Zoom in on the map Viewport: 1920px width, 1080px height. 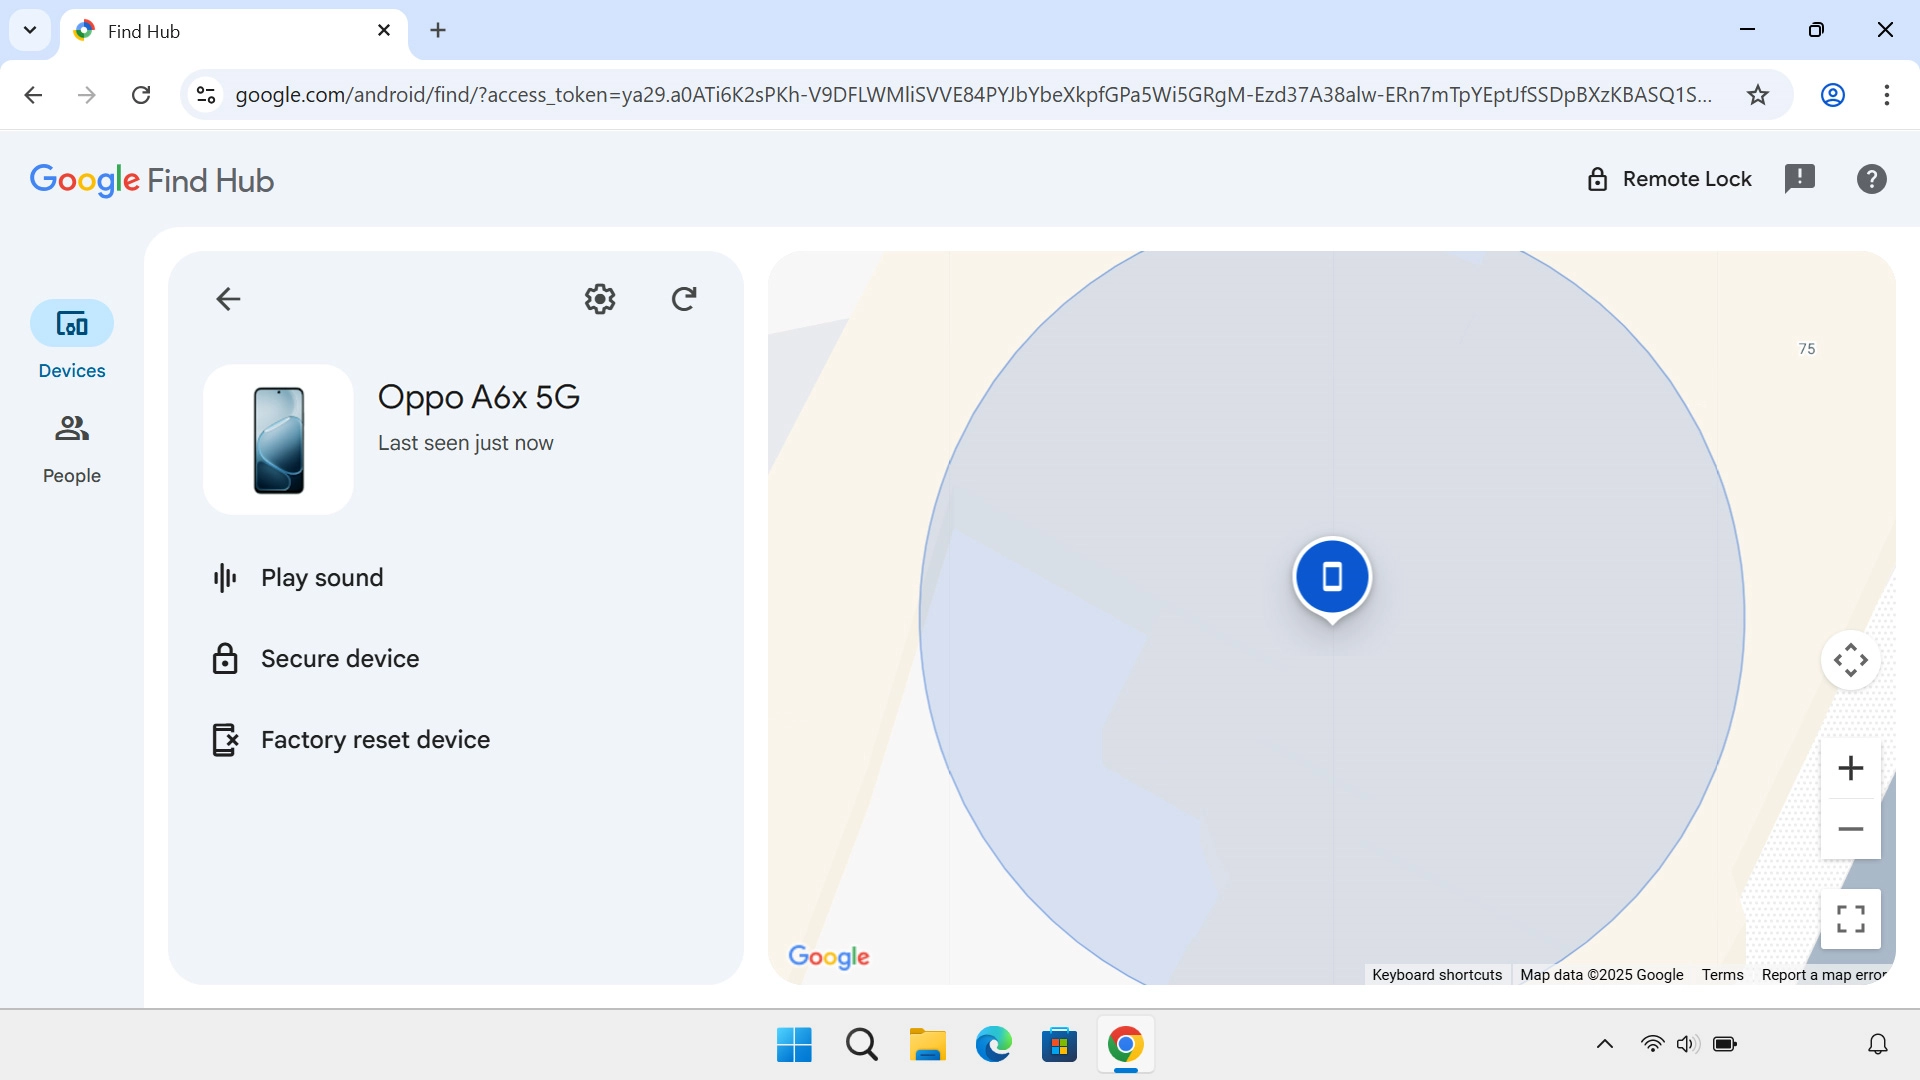point(1850,768)
